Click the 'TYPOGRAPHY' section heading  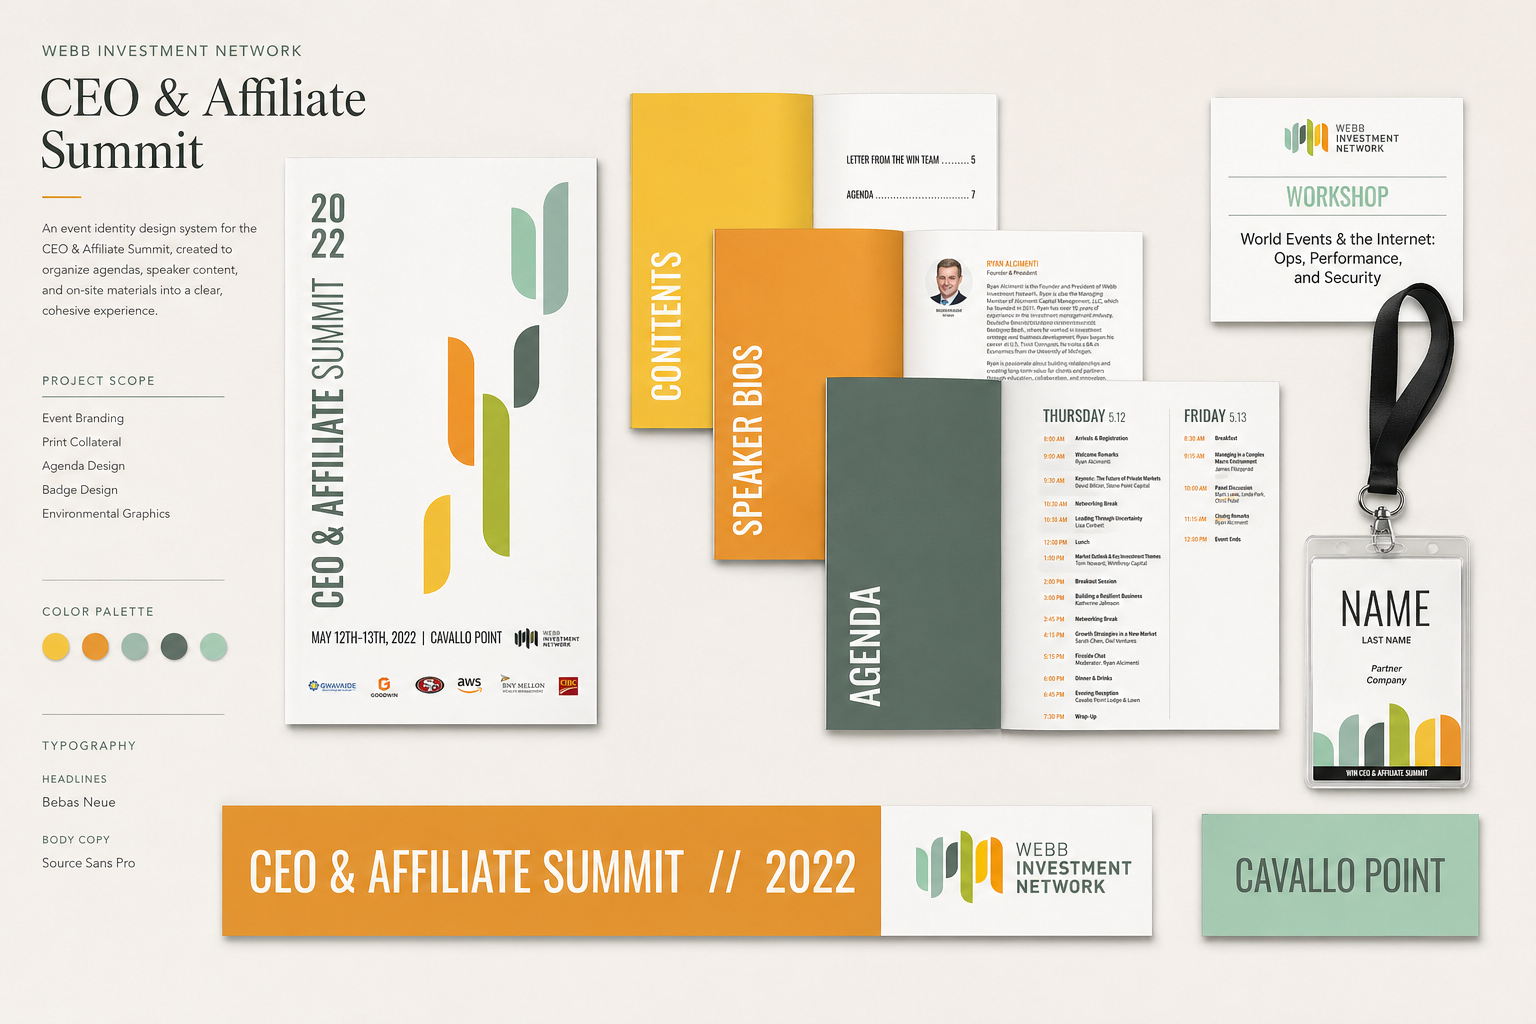(x=89, y=746)
